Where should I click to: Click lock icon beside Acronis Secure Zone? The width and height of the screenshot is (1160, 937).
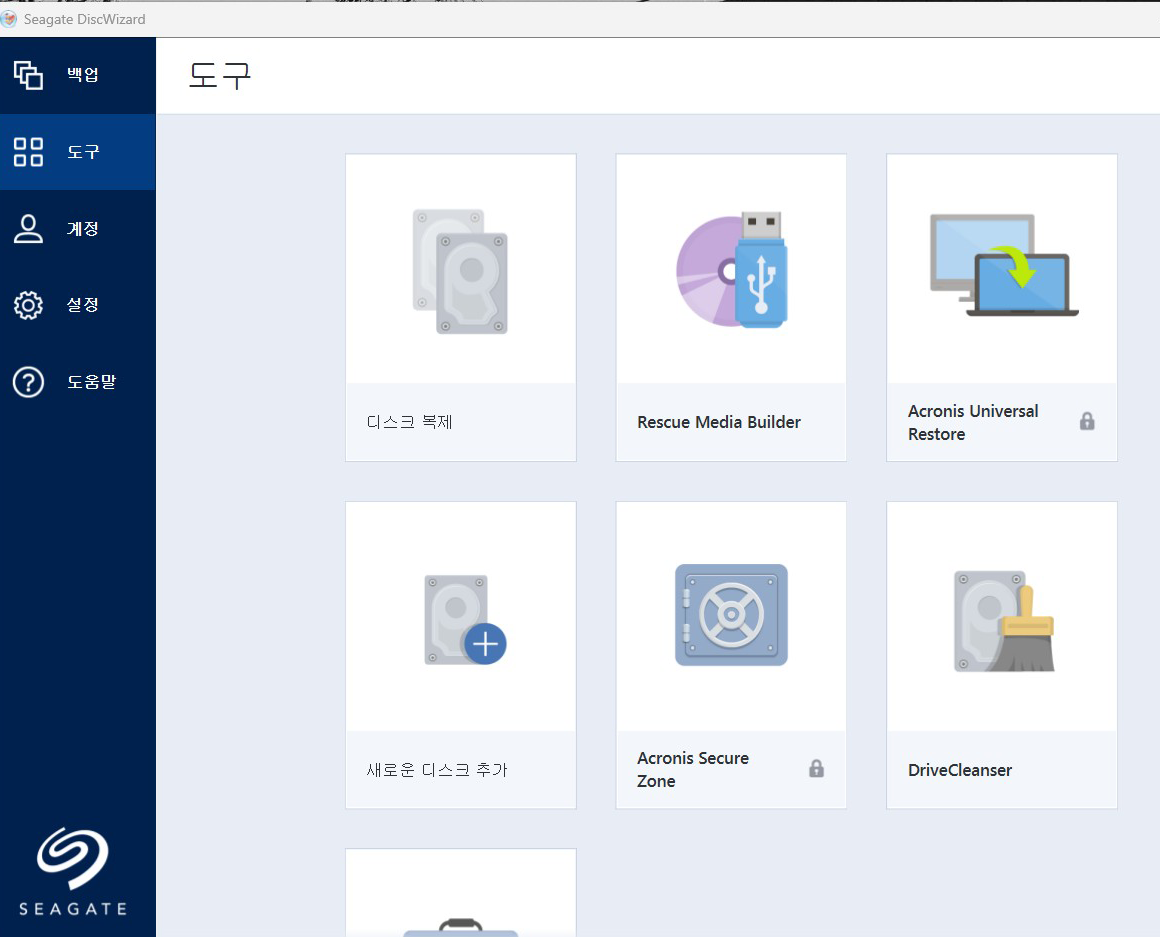click(x=816, y=768)
